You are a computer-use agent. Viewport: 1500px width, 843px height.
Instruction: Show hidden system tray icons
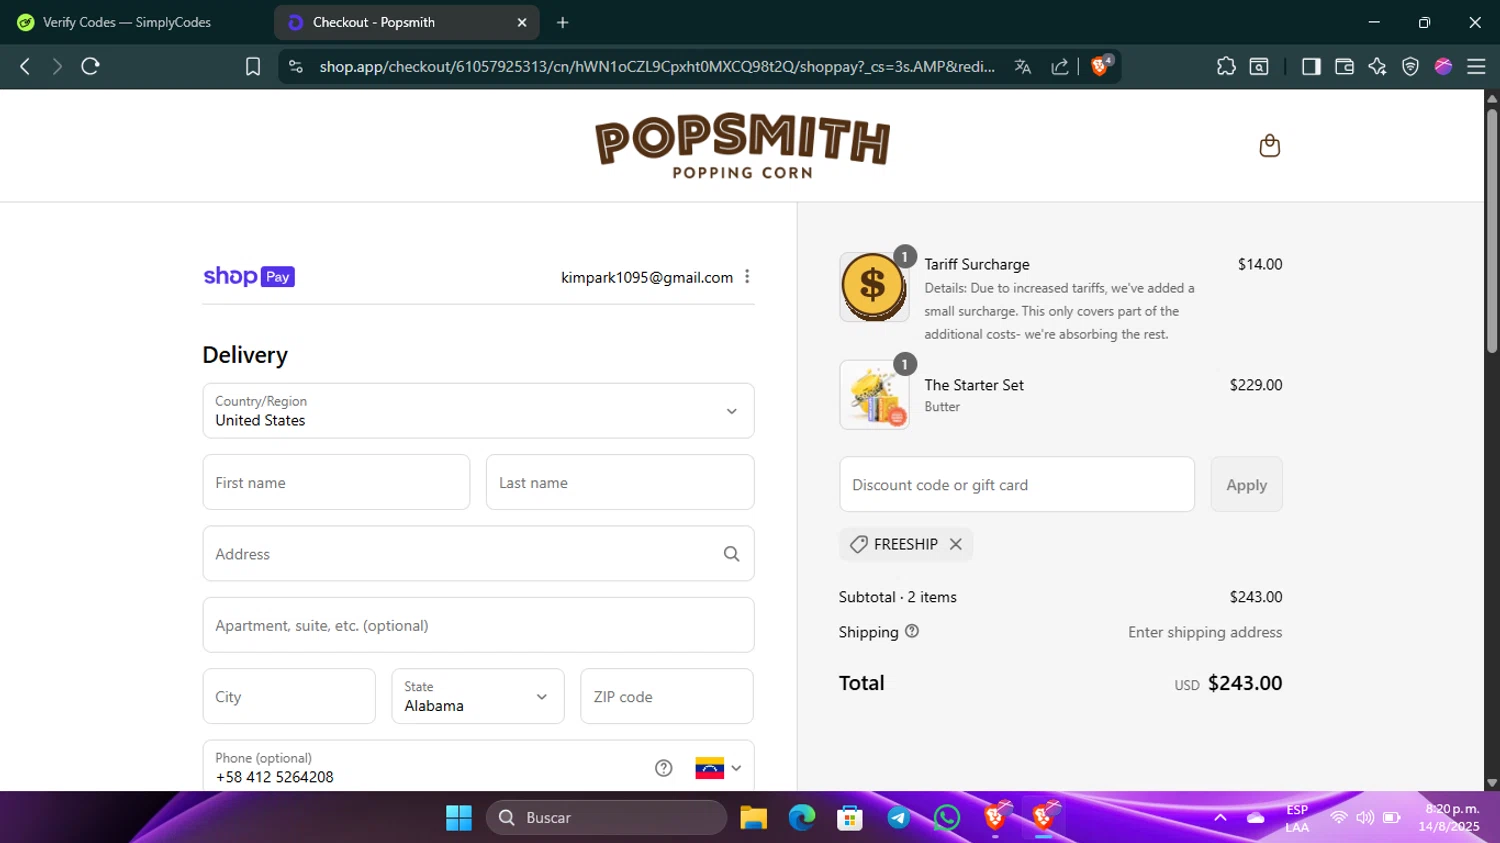[1220, 818]
